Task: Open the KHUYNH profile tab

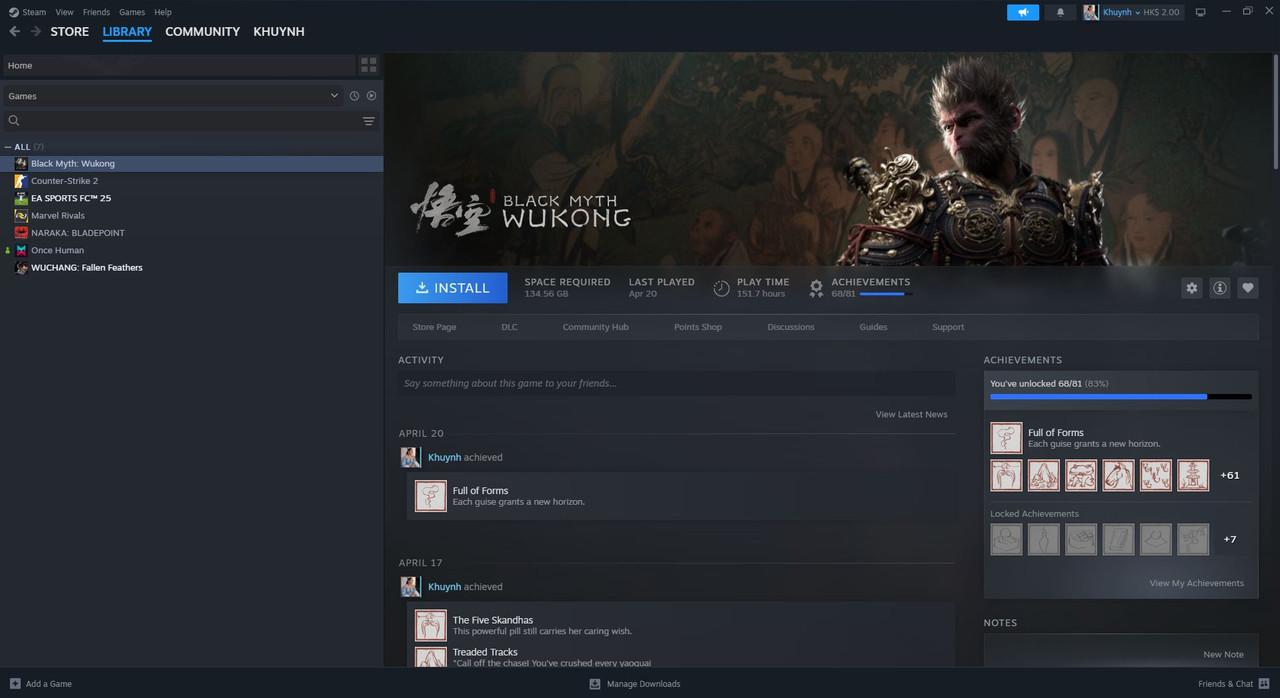Action: (x=279, y=32)
